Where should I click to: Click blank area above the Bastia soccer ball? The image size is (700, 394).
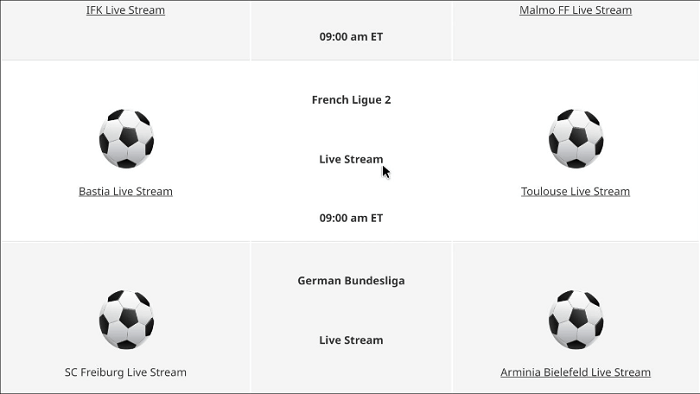pos(125,85)
